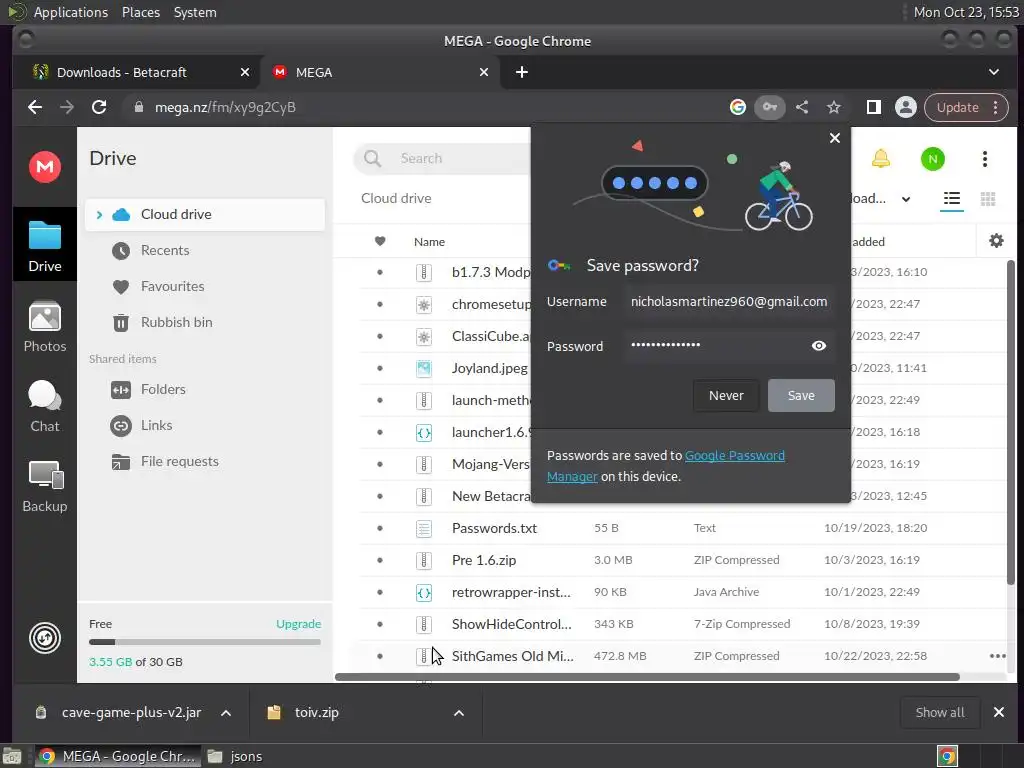This screenshot has height=768, width=1024.
Task: Edit the Password field in popup
Action: [x=729, y=345]
